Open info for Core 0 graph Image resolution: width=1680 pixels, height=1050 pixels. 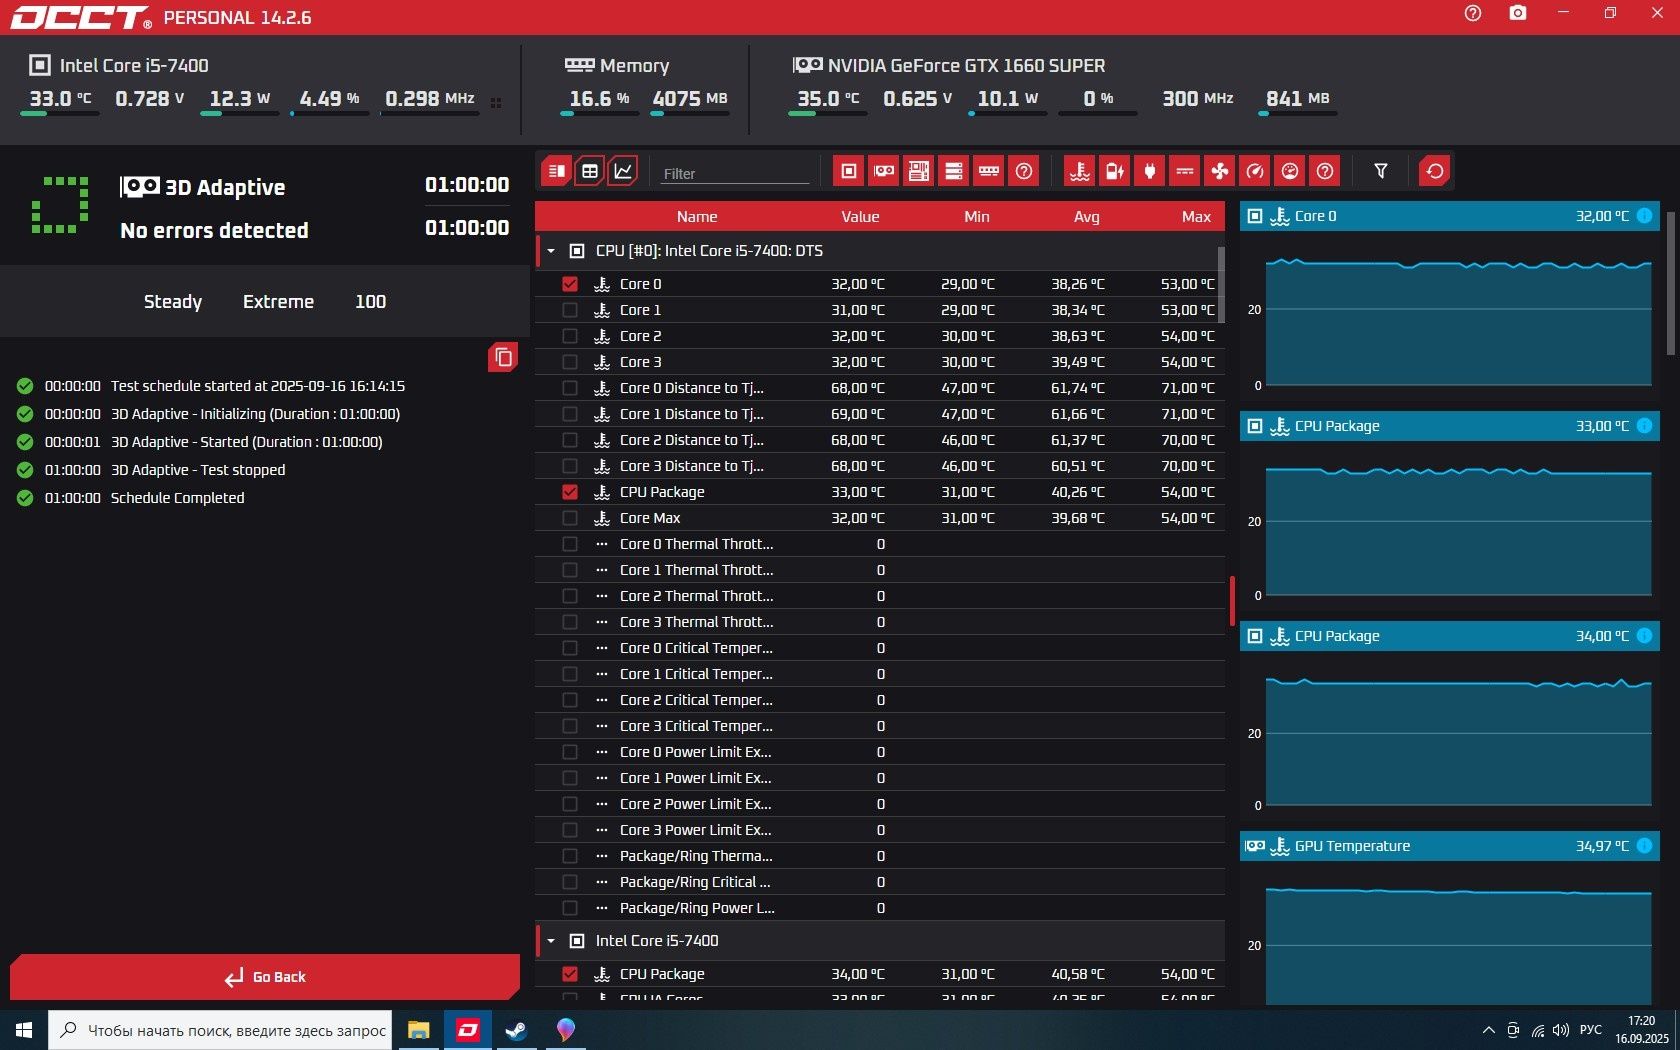[1645, 216]
